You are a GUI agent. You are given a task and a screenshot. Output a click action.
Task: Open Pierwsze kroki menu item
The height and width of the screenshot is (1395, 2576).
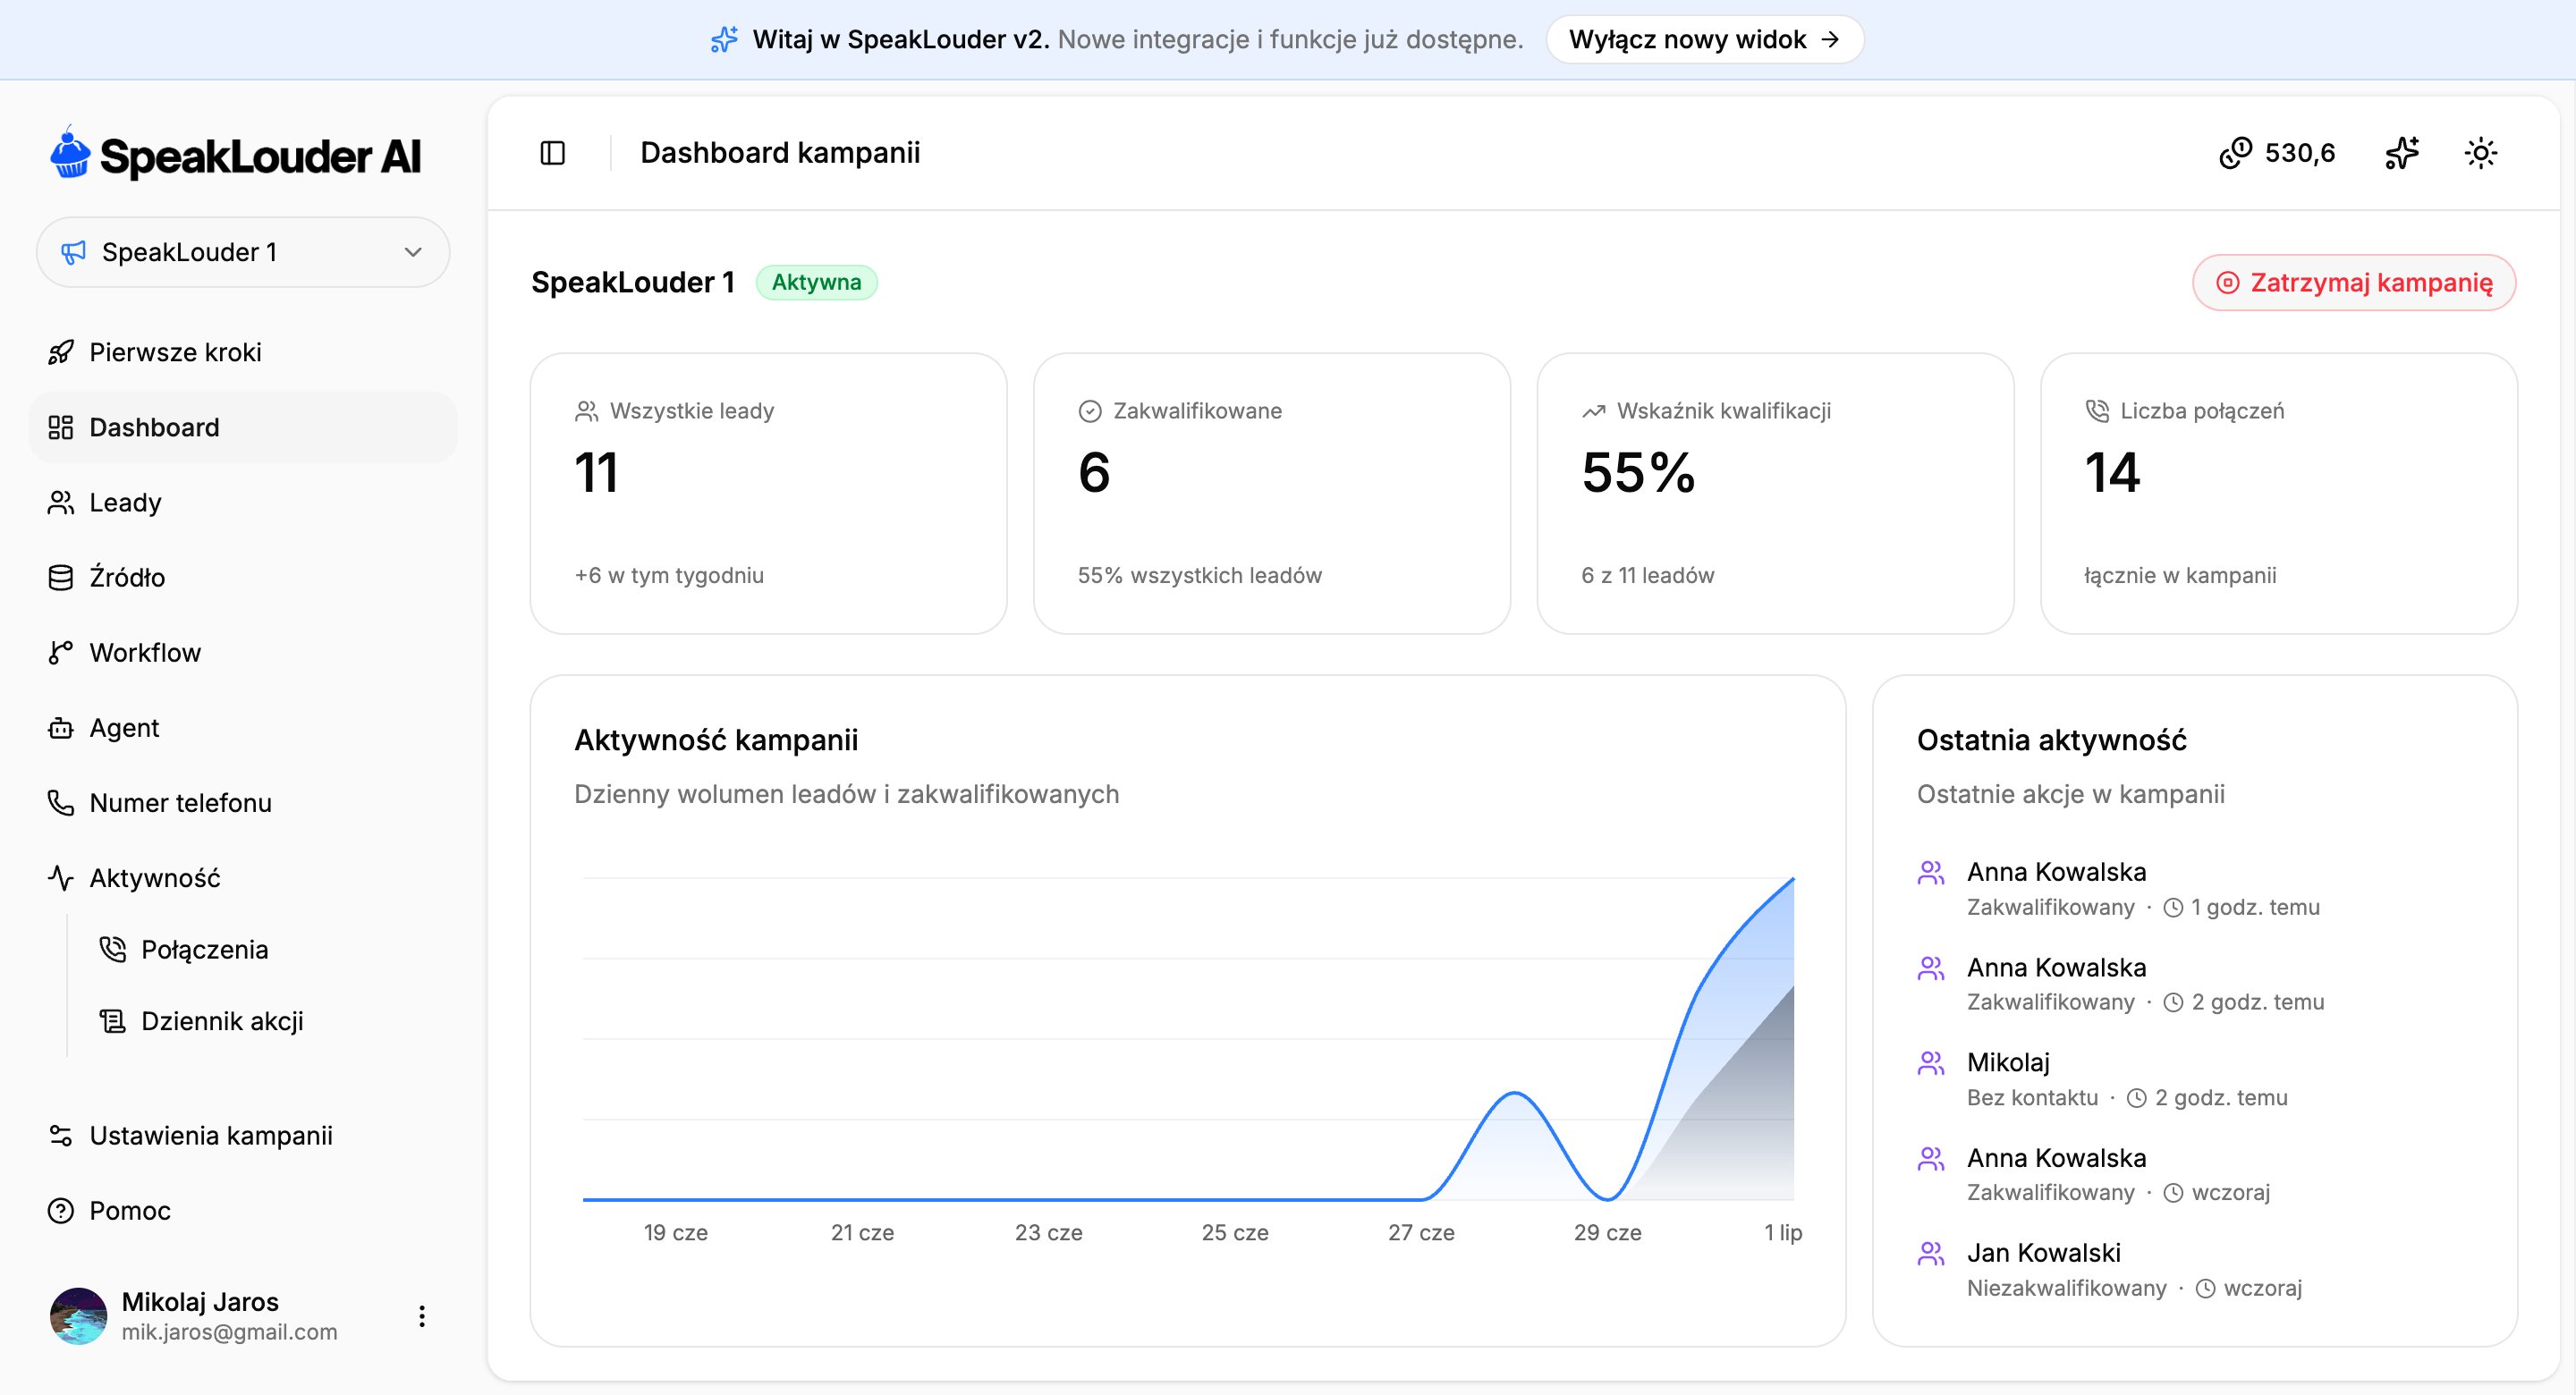pos(243,352)
